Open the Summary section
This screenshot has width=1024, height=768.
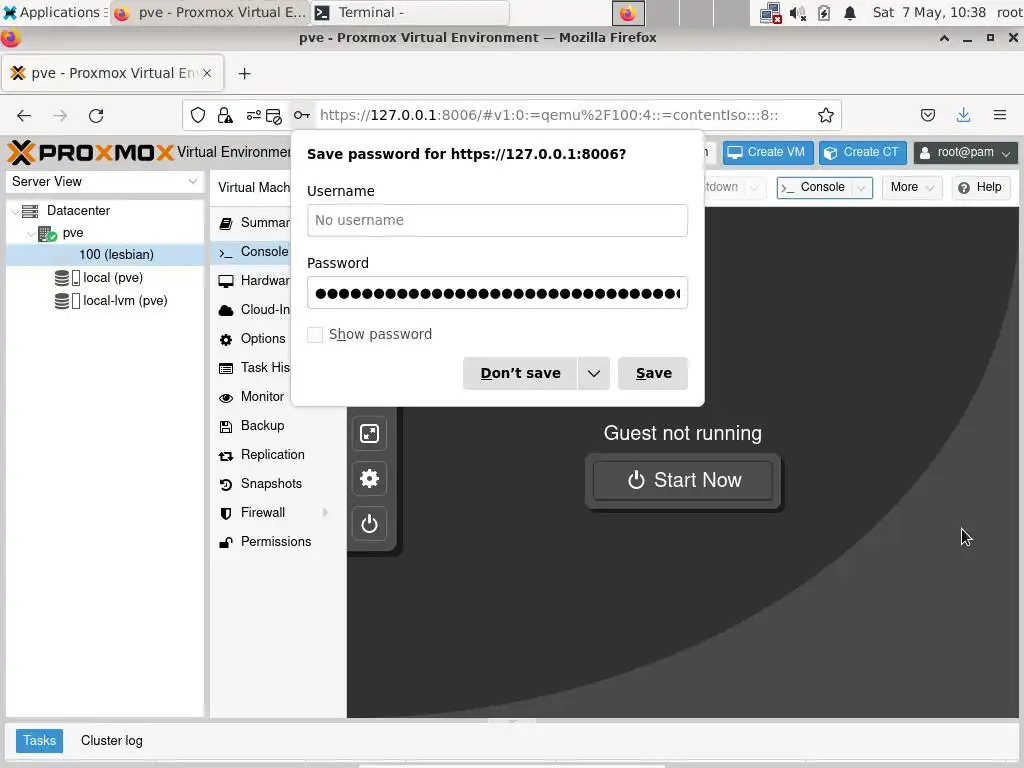click(x=255, y=223)
